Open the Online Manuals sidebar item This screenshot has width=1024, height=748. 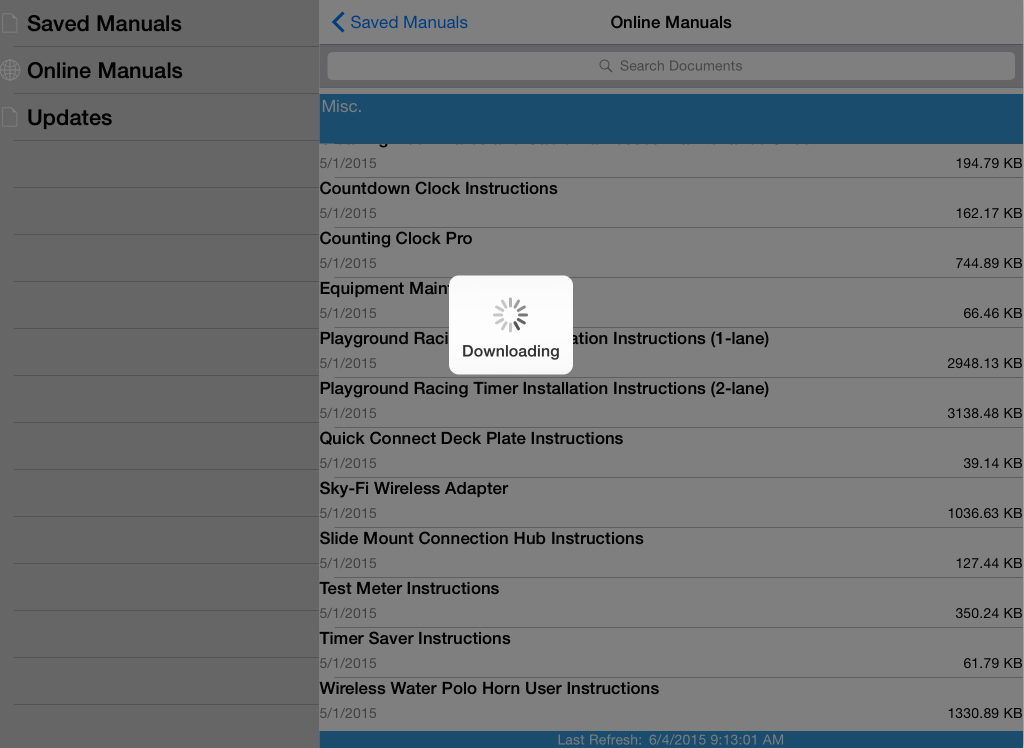(x=159, y=71)
